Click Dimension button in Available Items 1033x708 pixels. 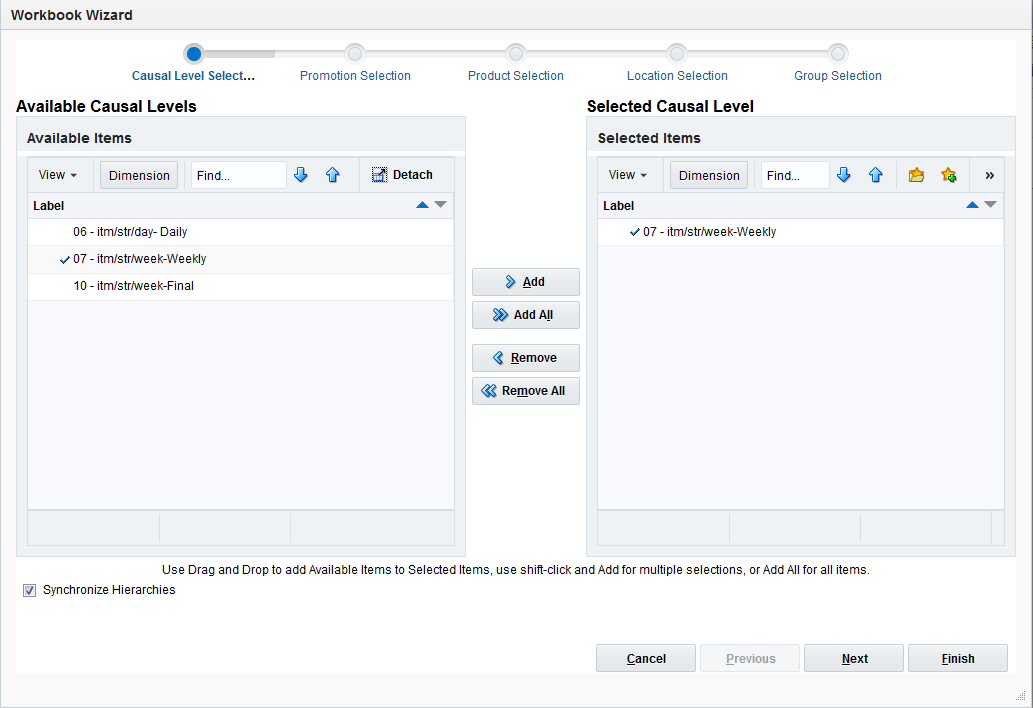point(139,175)
